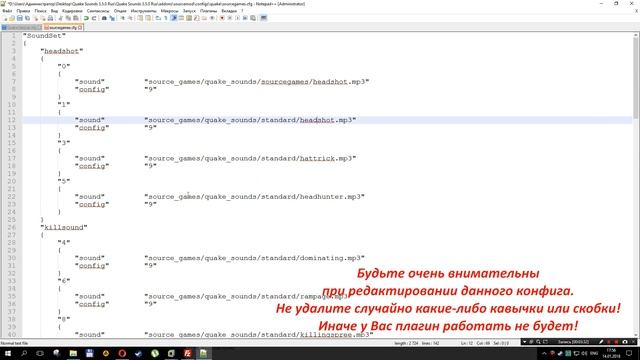Toggle Show All Characters icon

(x=166, y=18)
